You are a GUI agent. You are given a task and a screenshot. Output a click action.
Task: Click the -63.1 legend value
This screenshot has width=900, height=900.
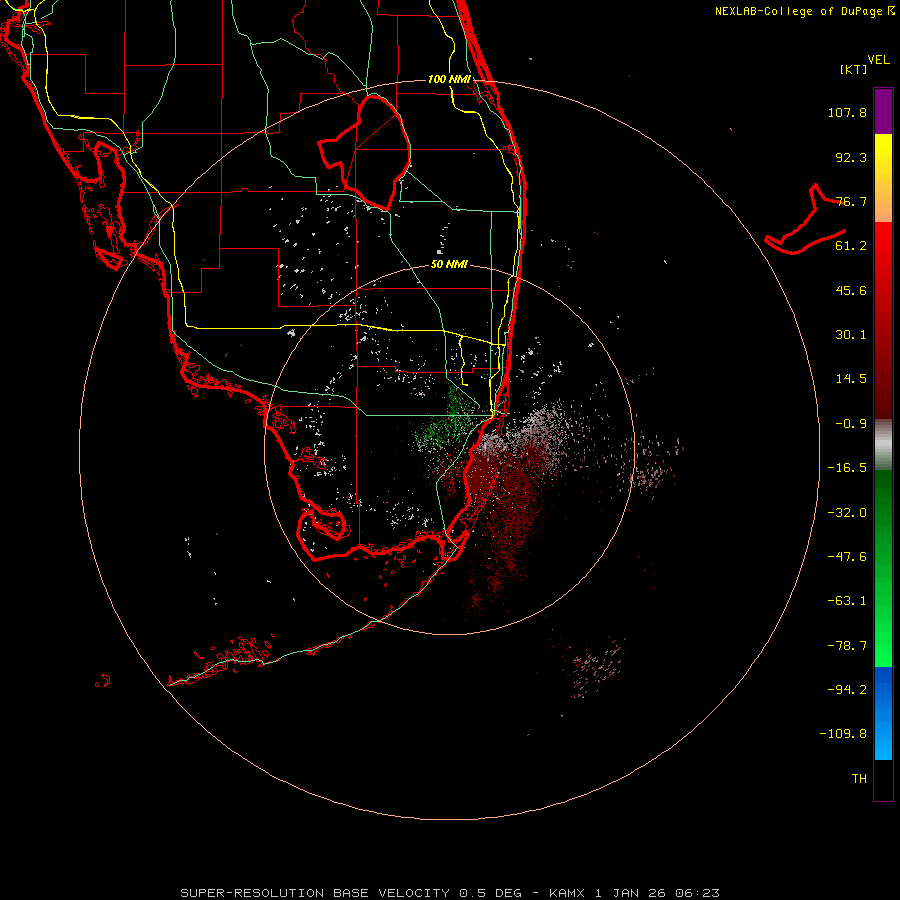coord(847,601)
